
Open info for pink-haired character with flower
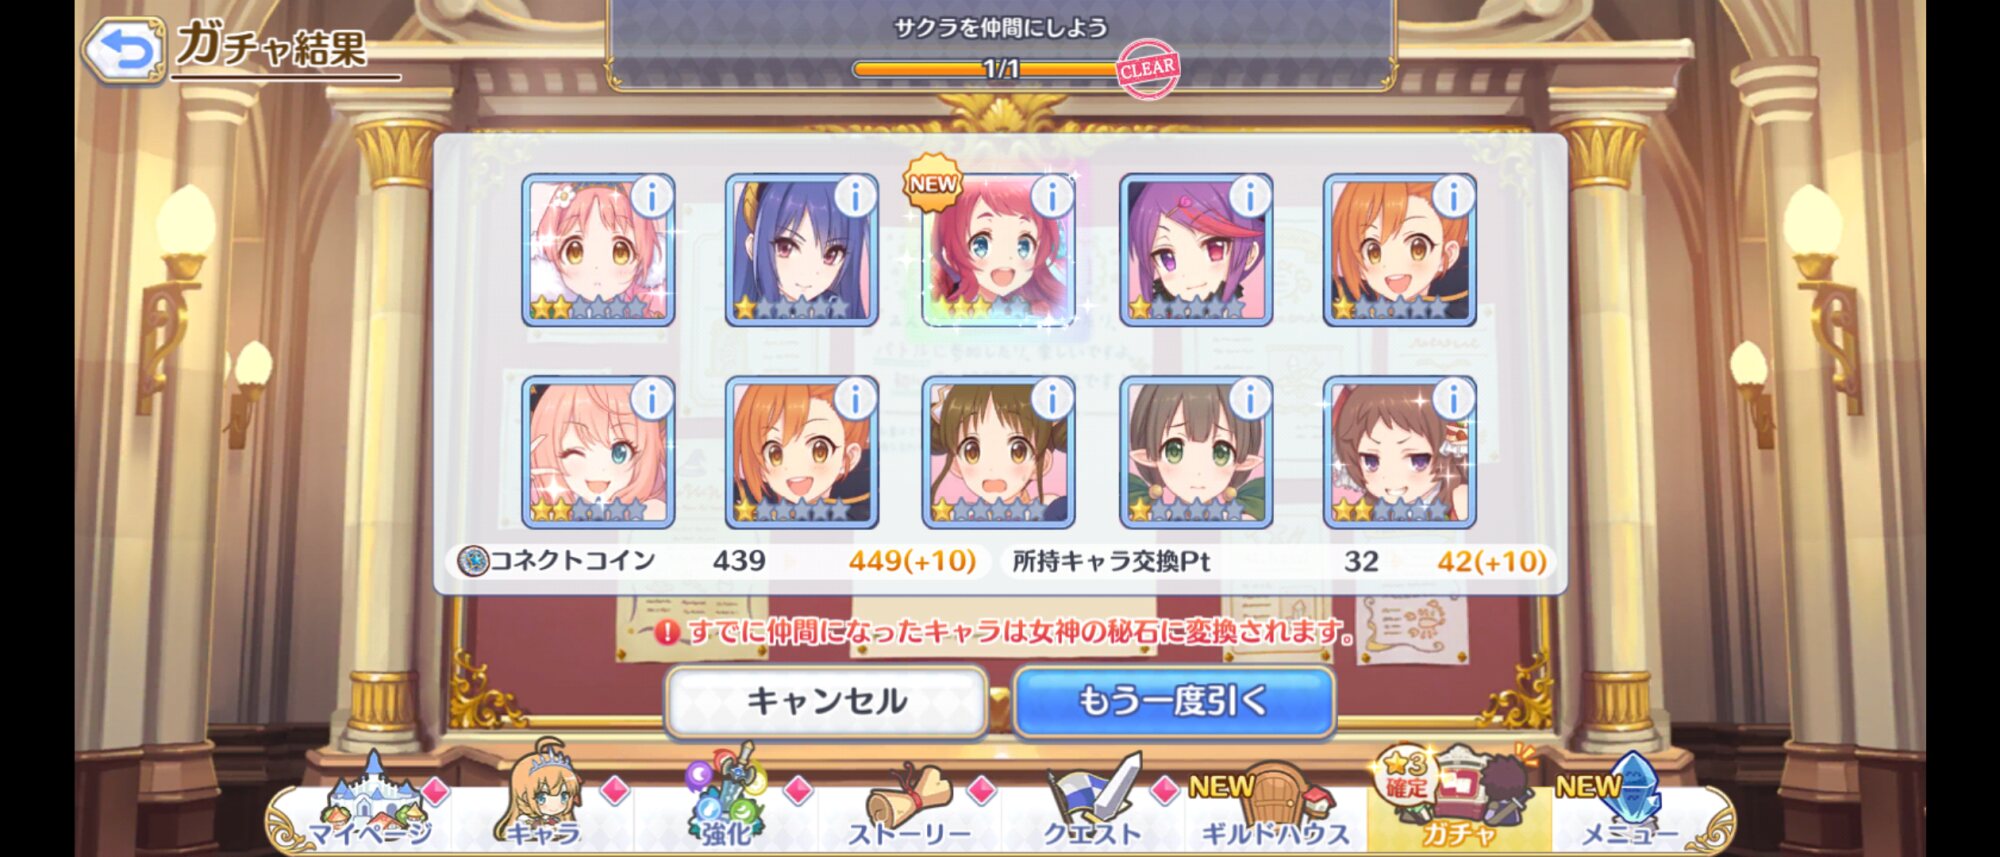point(652,196)
